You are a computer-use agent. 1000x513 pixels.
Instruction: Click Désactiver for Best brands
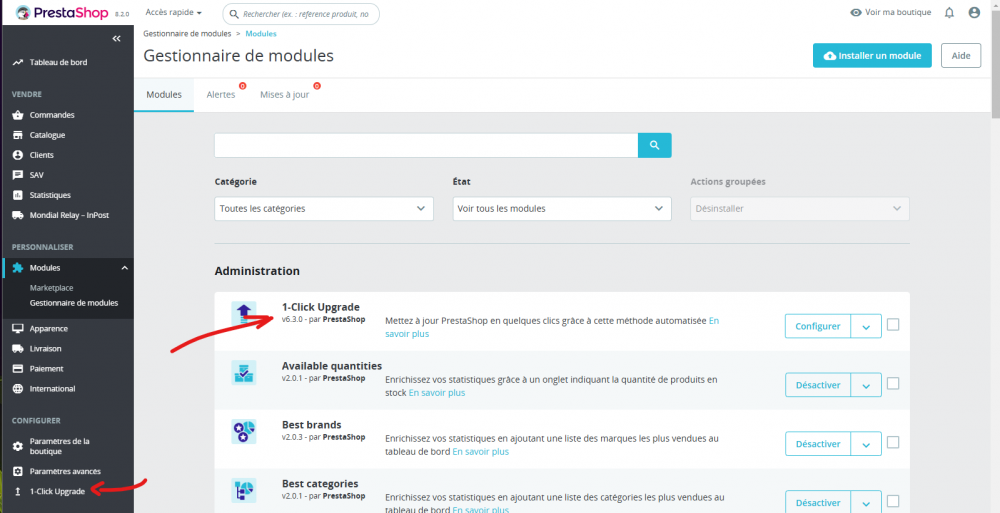click(818, 443)
